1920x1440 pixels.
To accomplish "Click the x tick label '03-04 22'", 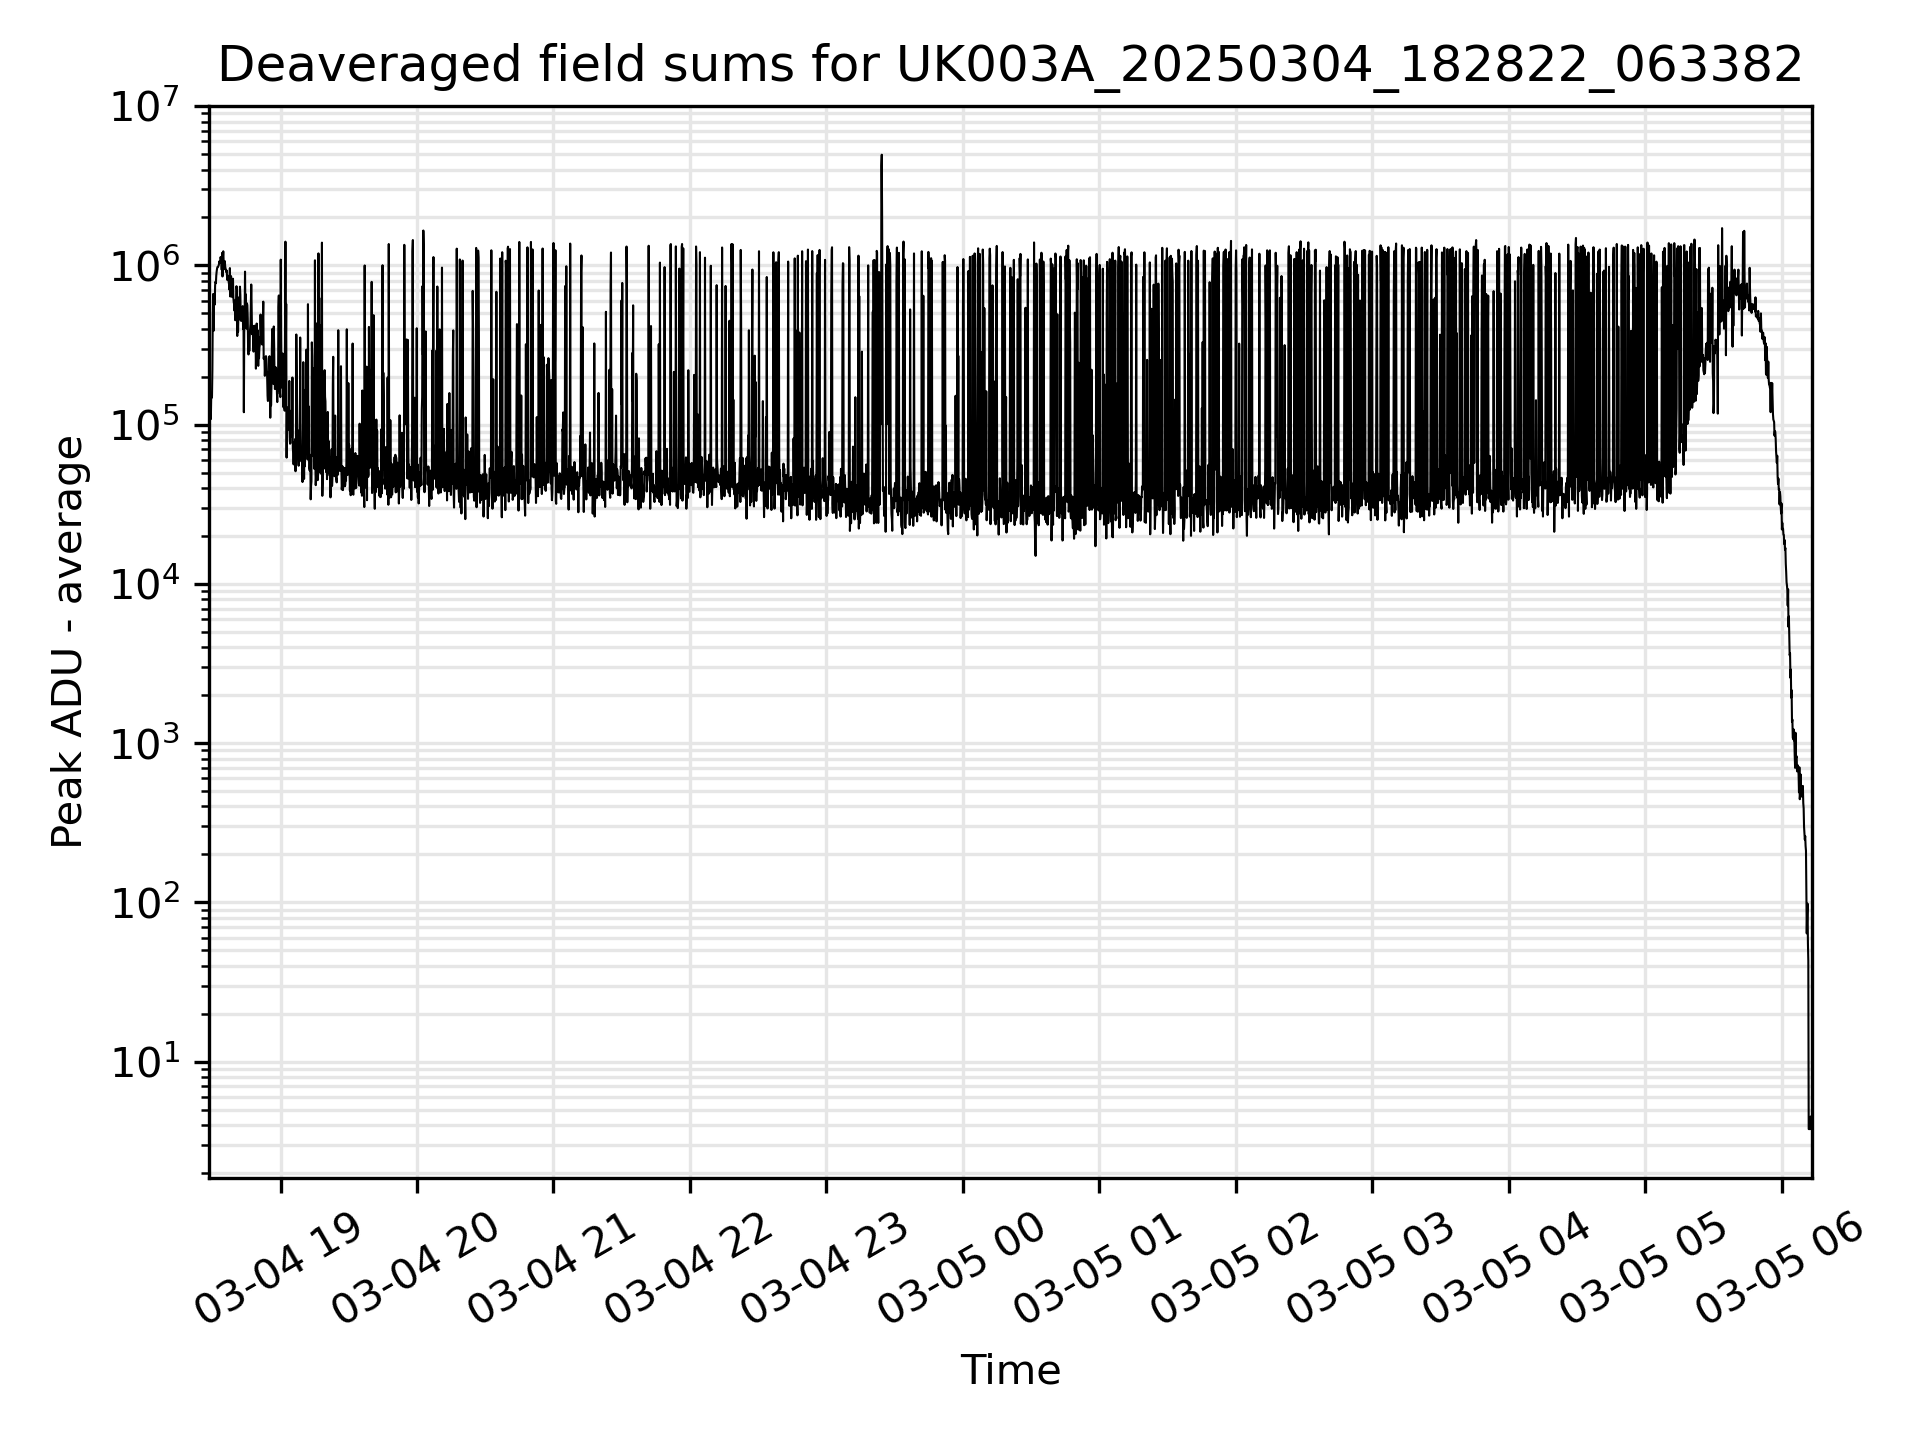I will point(688,1269).
